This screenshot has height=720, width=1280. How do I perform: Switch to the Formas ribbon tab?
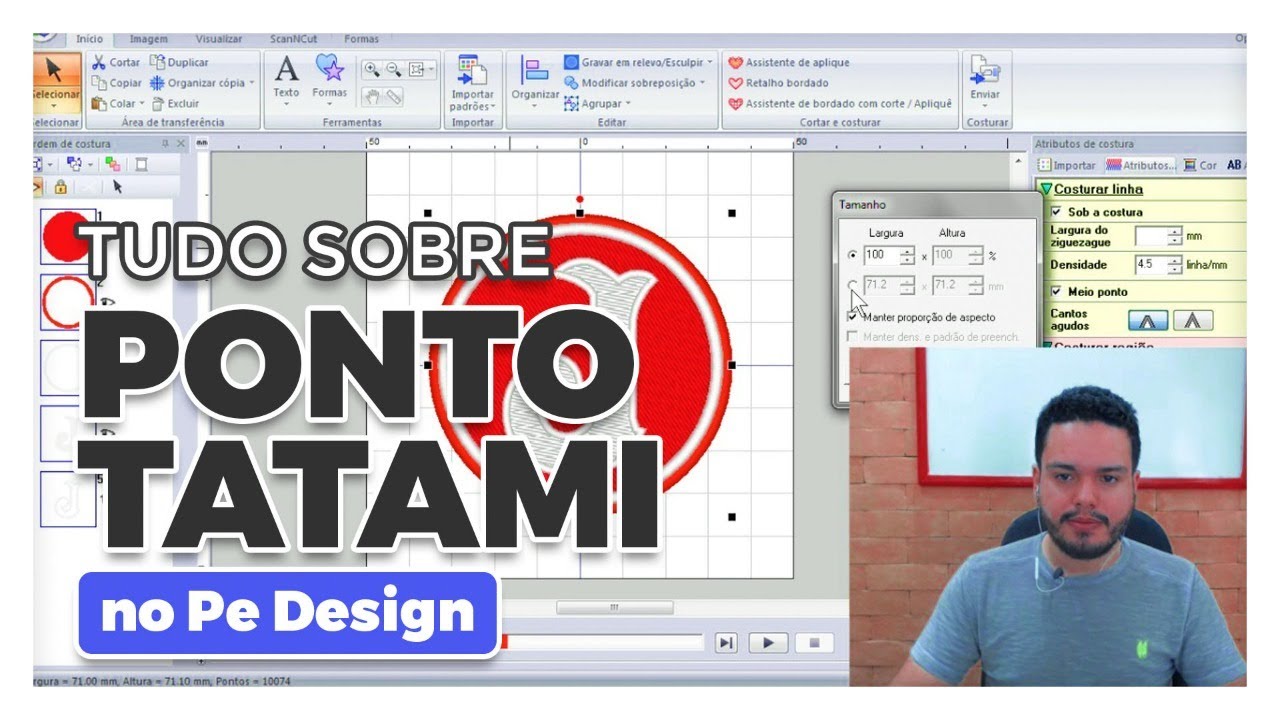(361, 39)
